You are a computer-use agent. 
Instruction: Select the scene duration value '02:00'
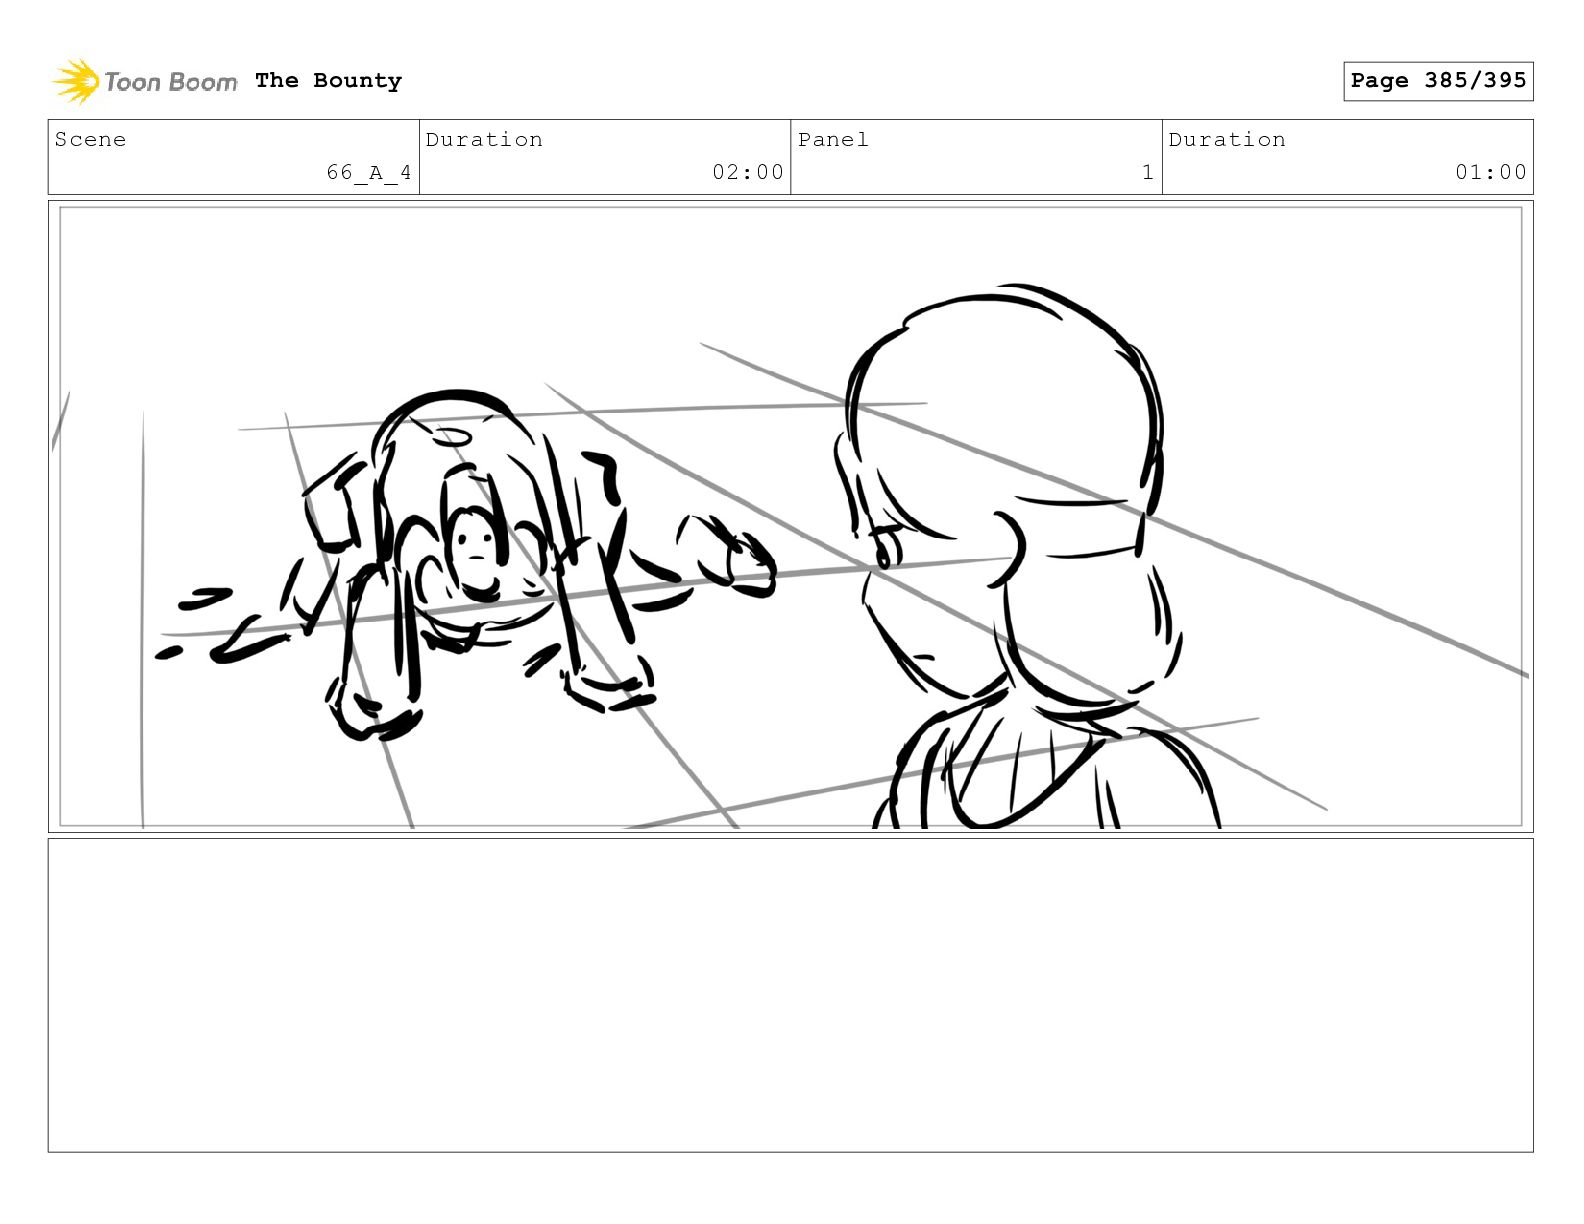coord(748,172)
